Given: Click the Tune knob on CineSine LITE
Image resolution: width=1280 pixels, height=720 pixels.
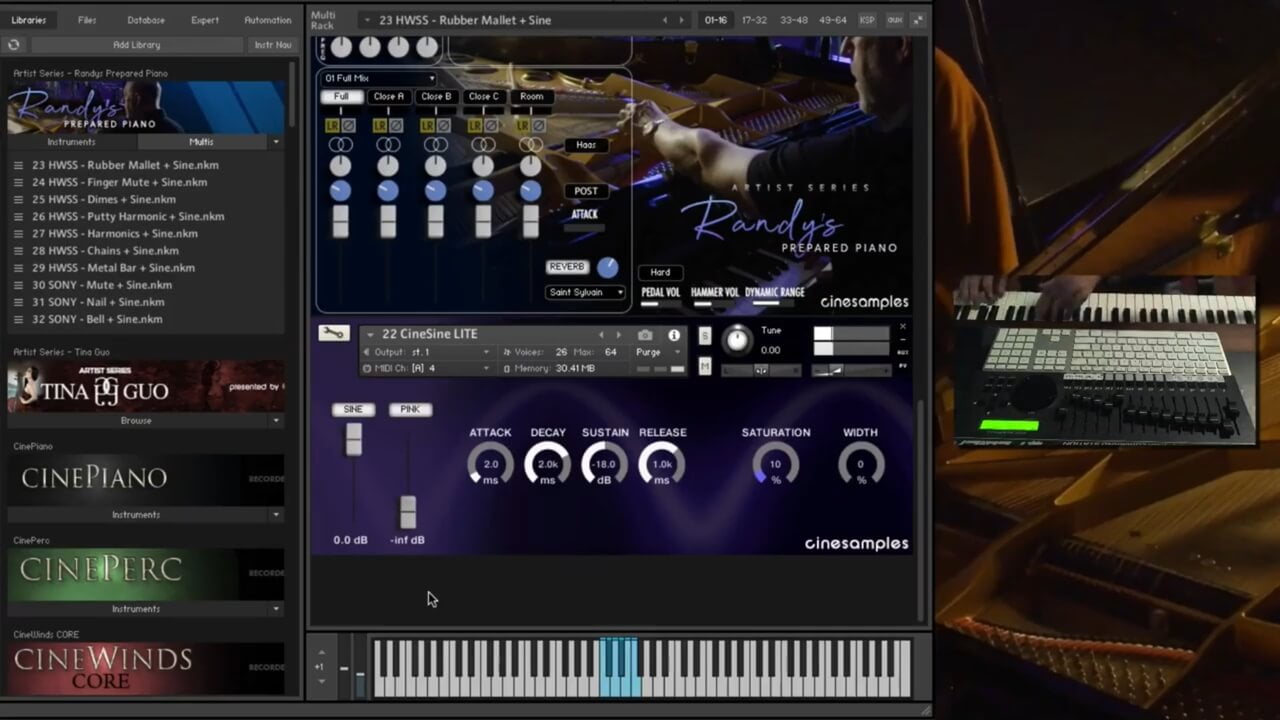Looking at the screenshot, I should [737, 340].
